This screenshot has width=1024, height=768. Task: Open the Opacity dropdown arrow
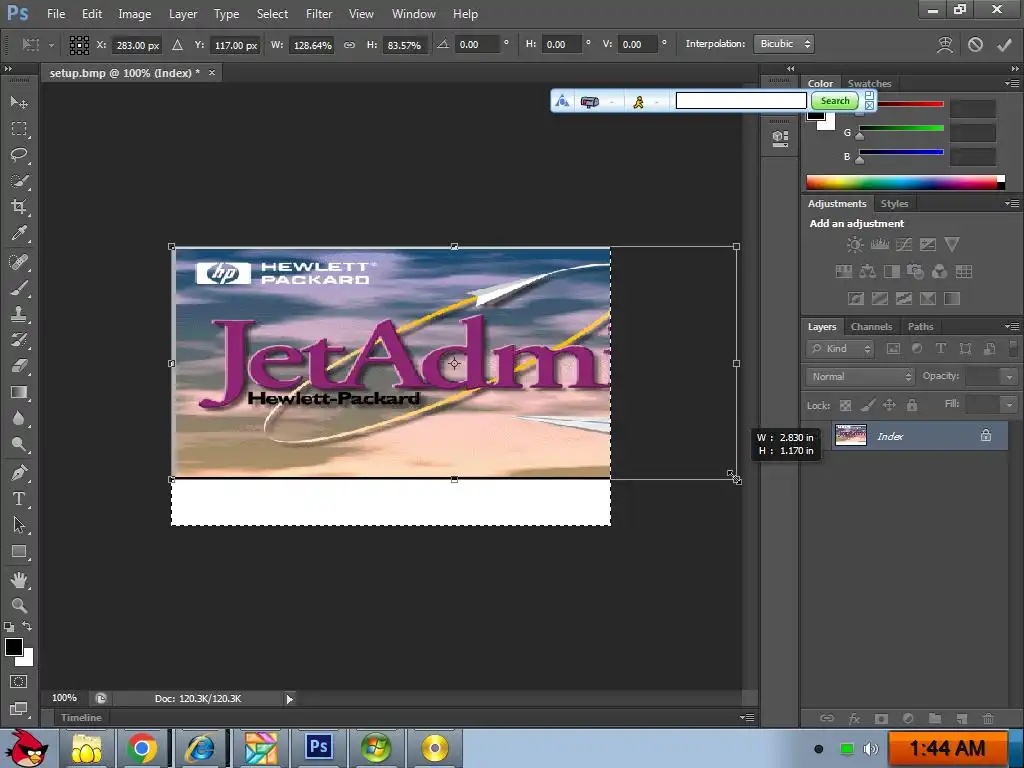tap(1009, 377)
